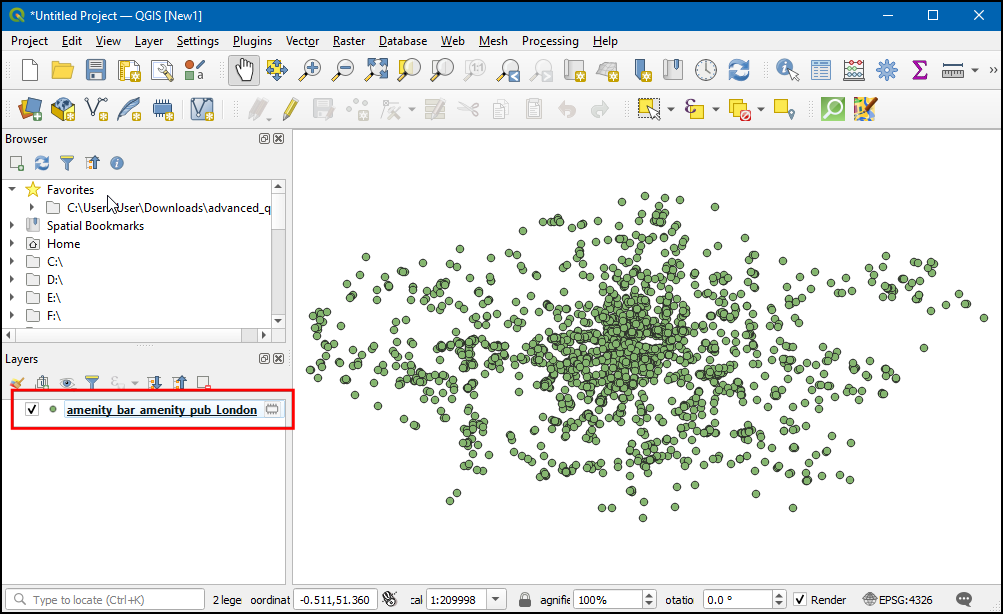
Task: Click the Zoom In magnifier tool
Action: 311,70
